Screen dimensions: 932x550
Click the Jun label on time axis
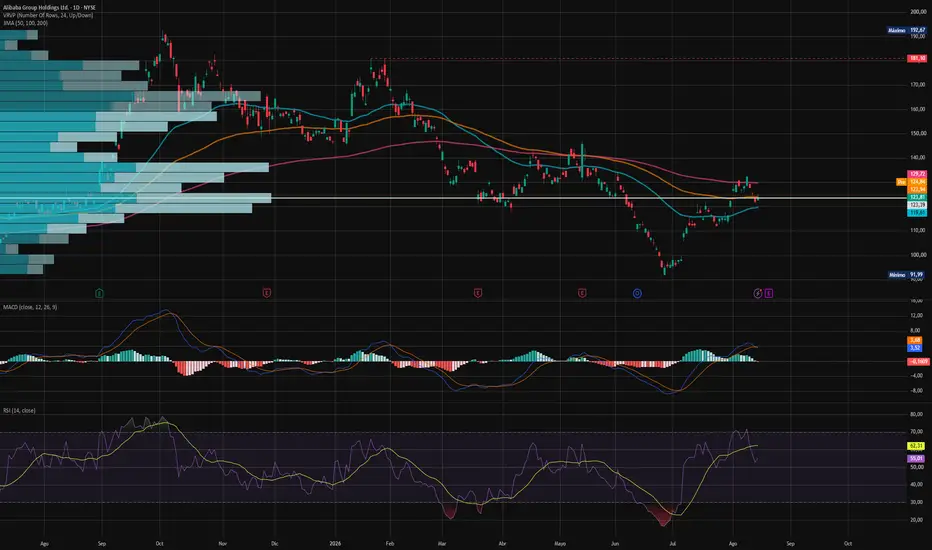(x=615, y=543)
